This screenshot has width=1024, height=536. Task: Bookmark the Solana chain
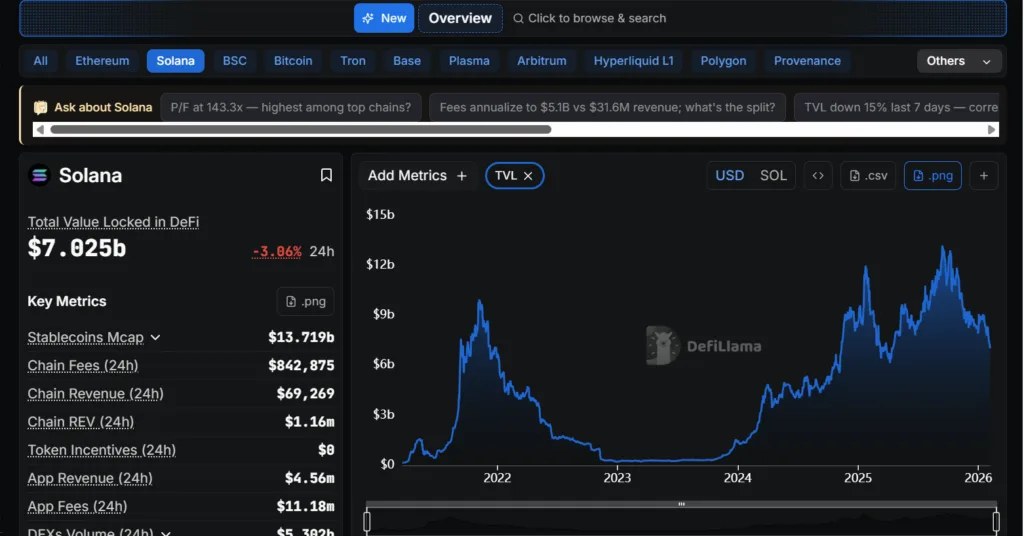[x=326, y=175]
